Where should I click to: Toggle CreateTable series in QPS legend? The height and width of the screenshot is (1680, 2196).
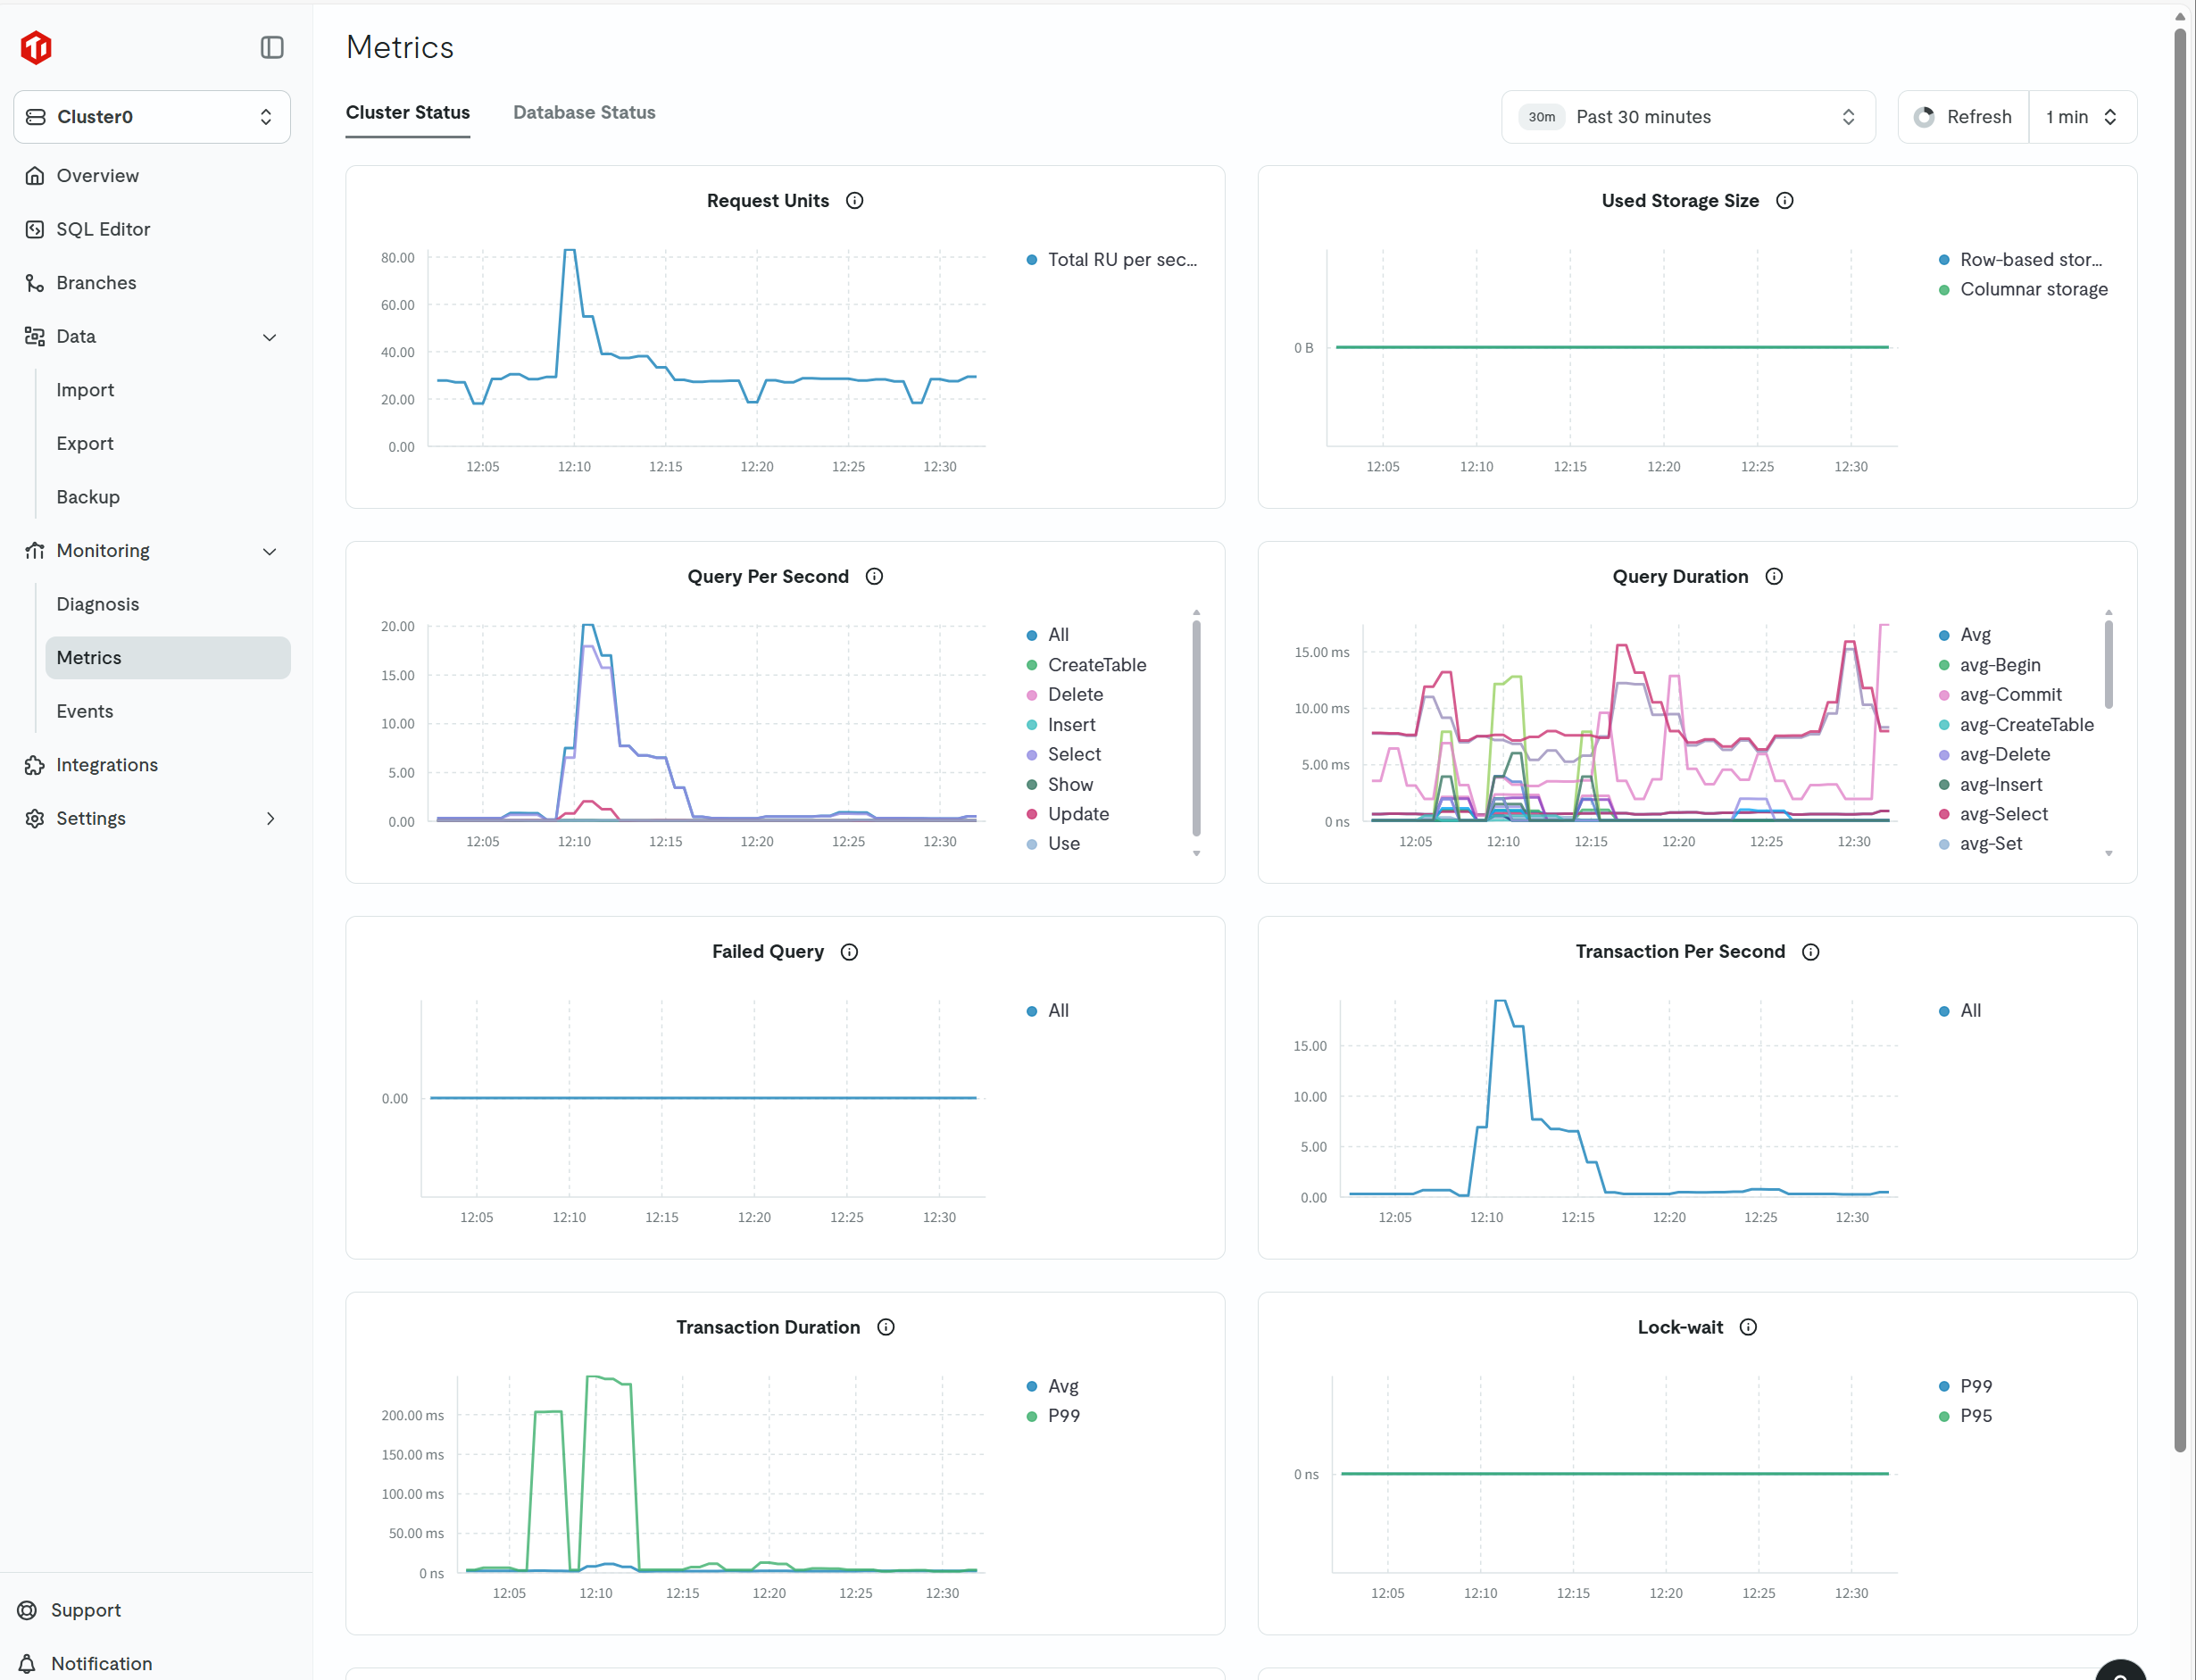1096,665
